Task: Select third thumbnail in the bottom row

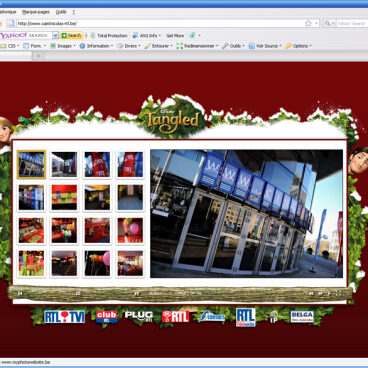Action: tap(97, 264)
